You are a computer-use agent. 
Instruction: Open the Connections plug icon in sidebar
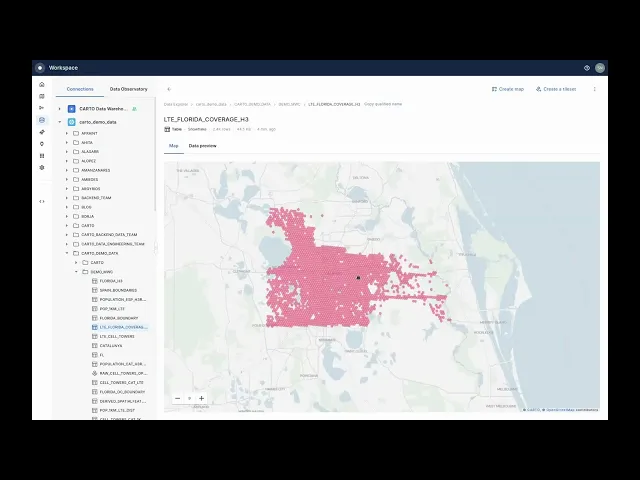tap(42, 132)
